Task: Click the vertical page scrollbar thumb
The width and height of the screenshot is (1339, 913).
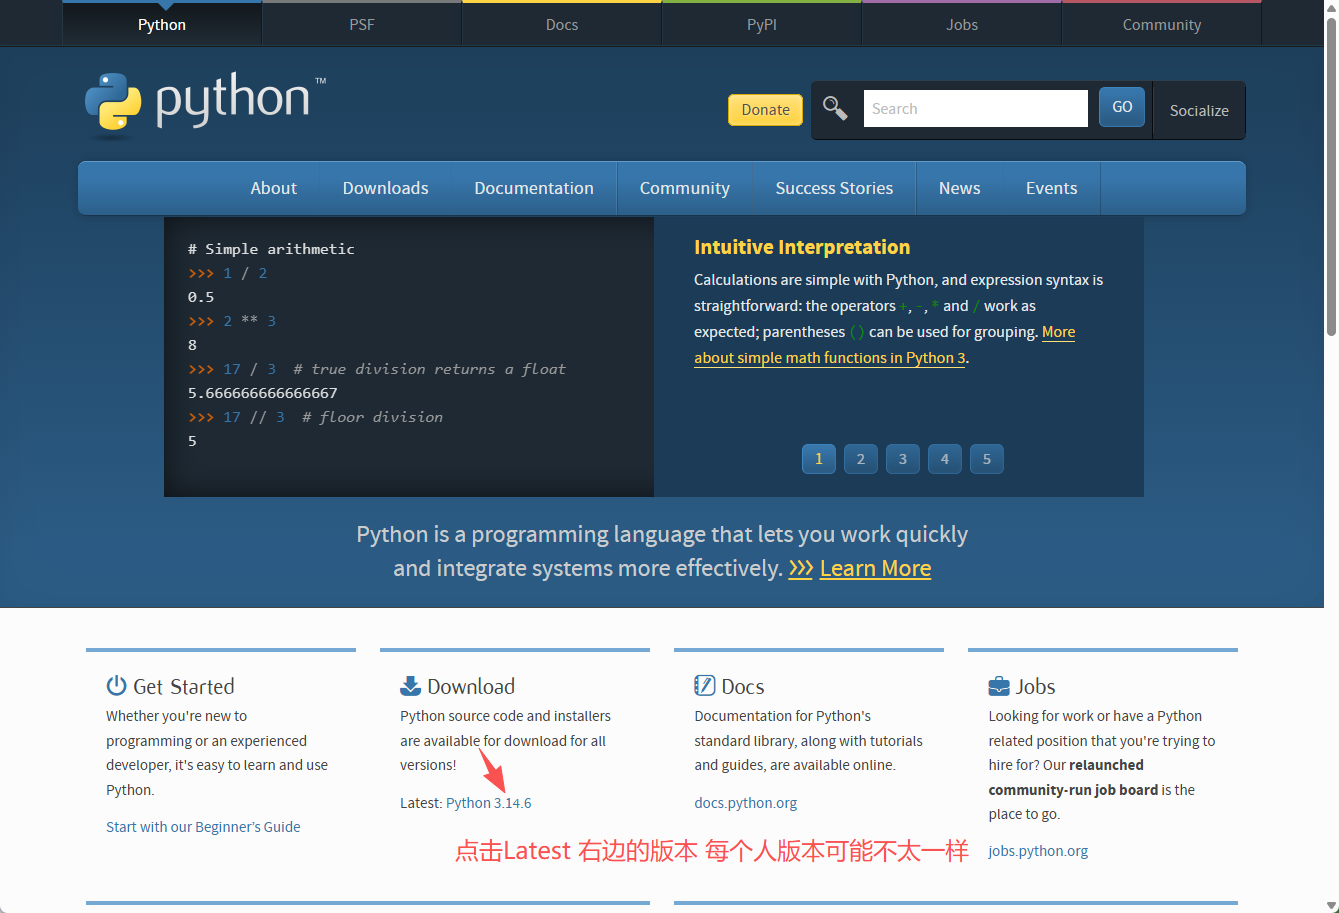Action: tap(1331, 176)
